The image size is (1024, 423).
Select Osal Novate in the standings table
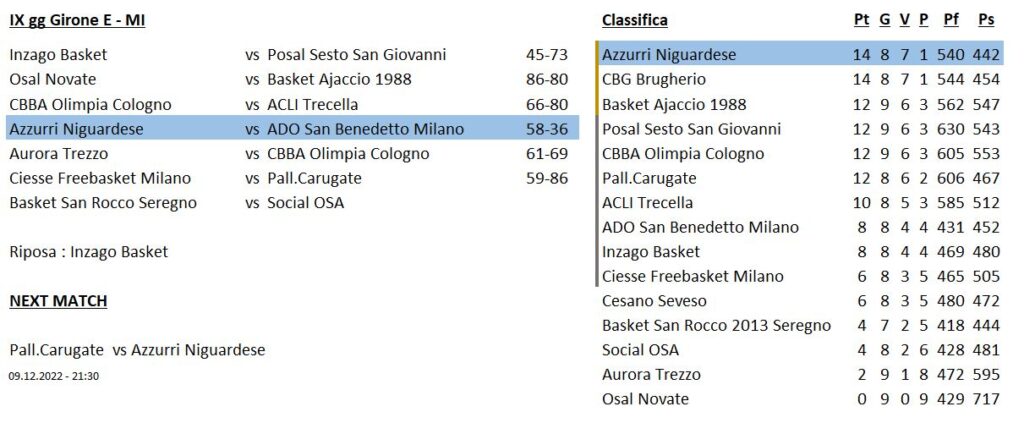click(x=645, y=399)
